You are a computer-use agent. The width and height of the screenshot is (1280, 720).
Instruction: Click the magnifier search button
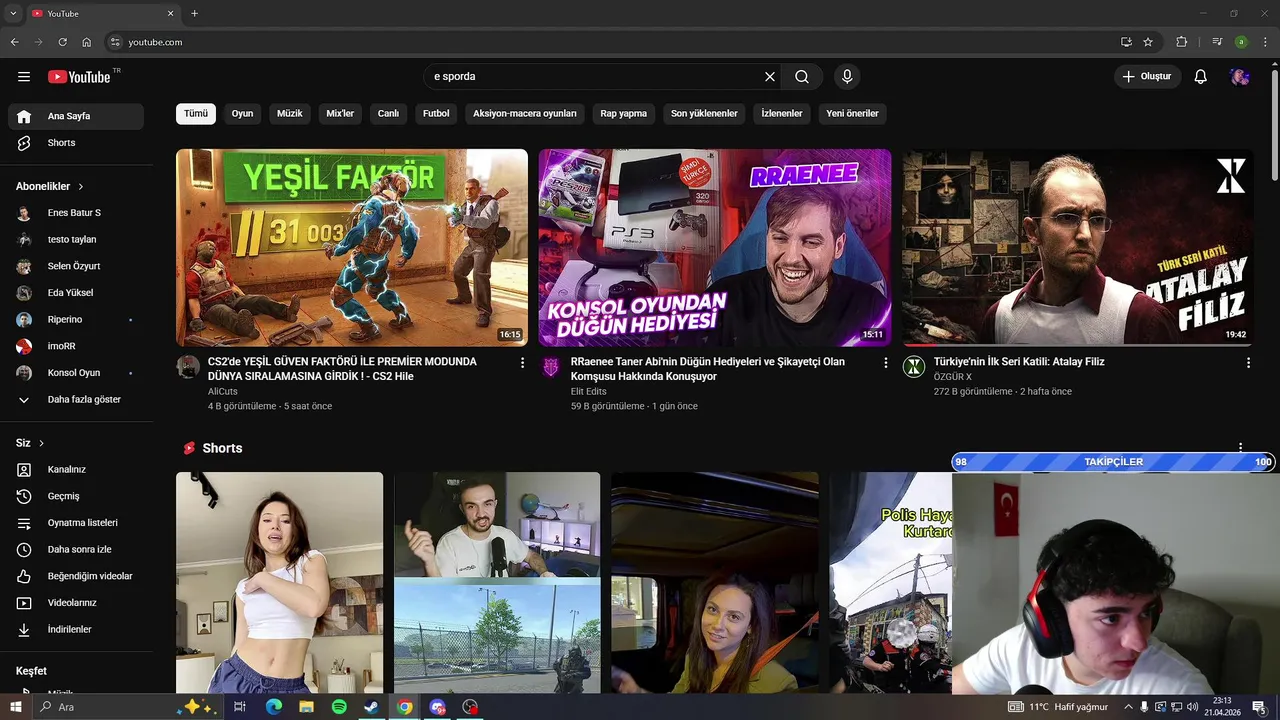coord(802,77)
